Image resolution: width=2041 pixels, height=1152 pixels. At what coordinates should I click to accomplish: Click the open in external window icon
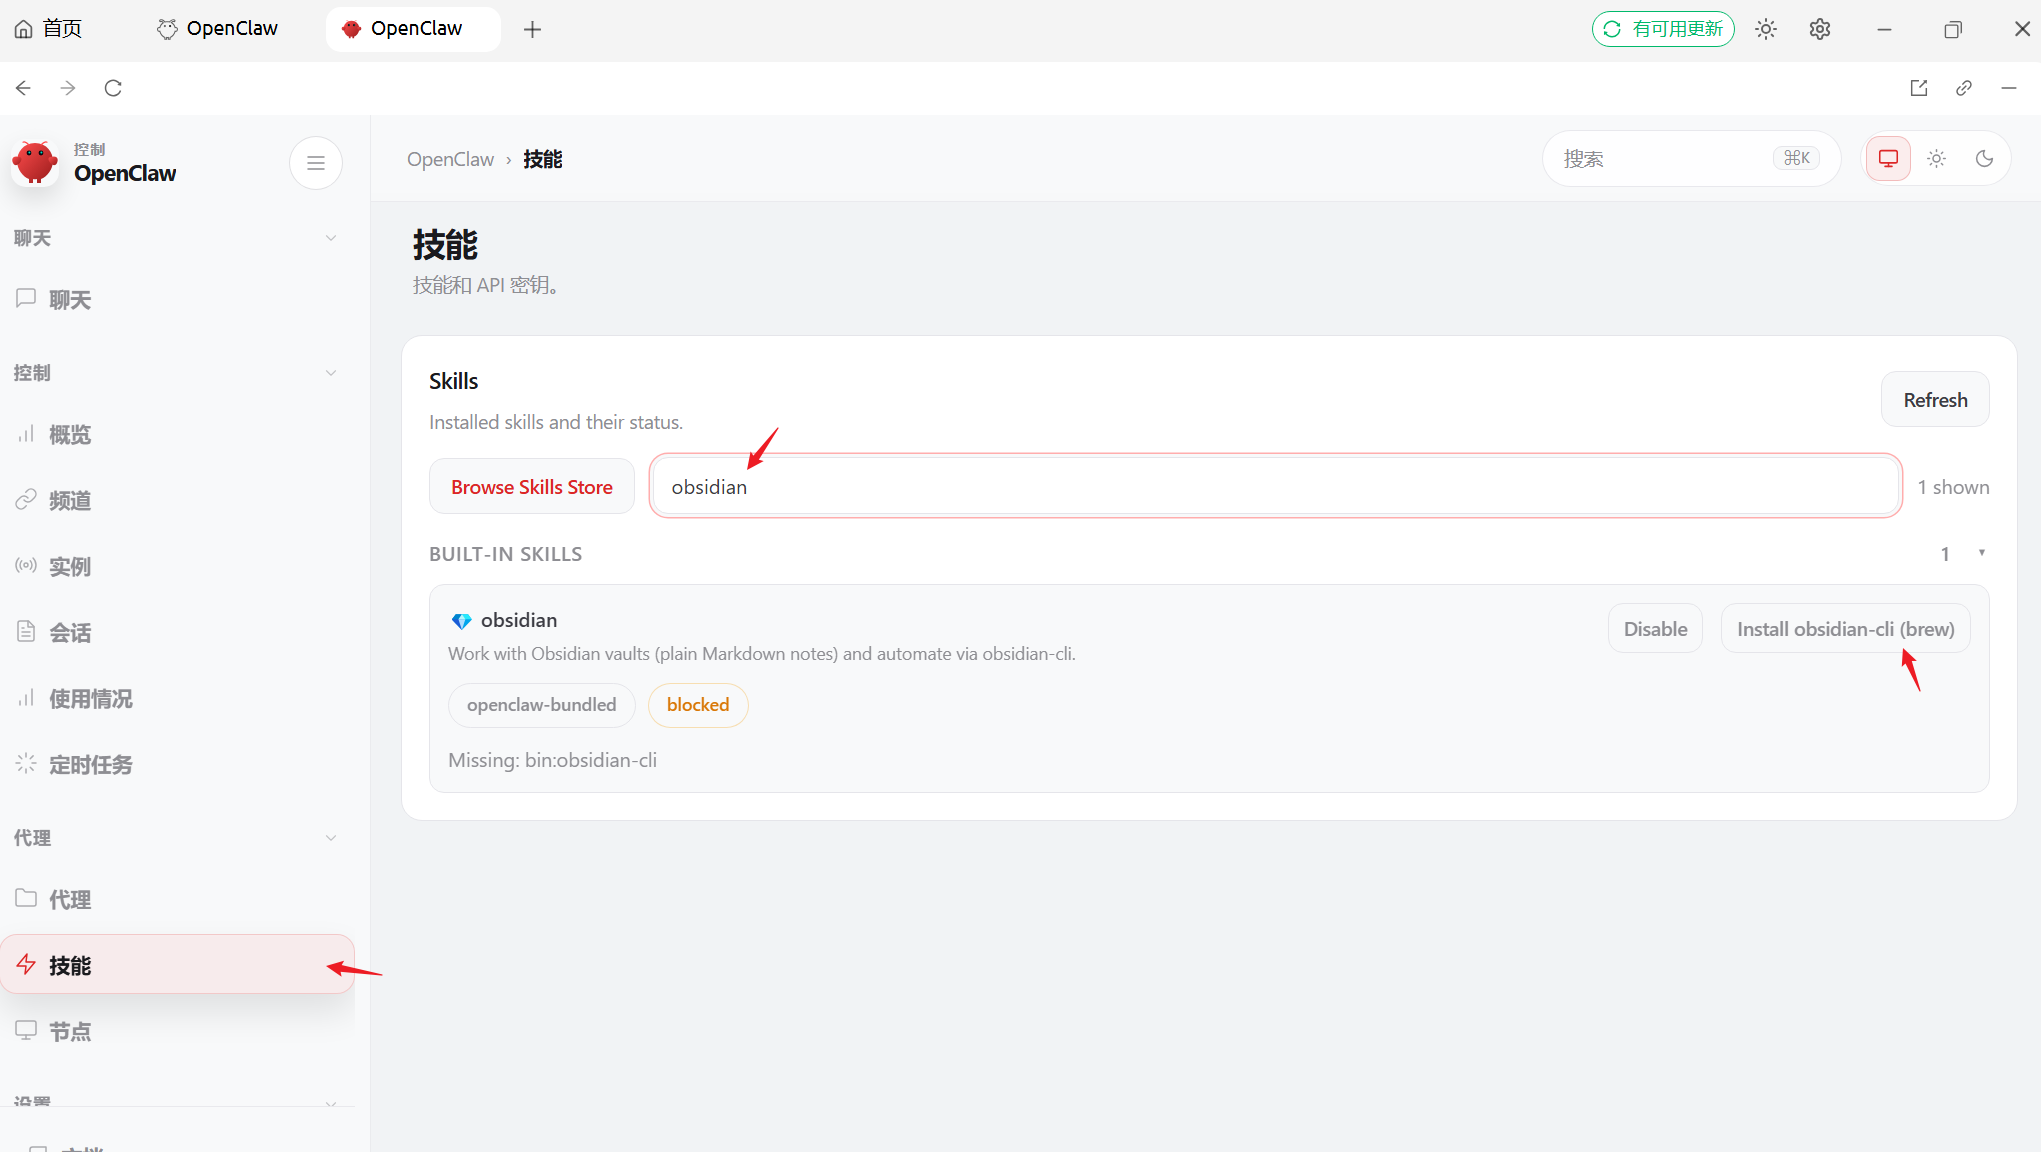pos(1918,88)
